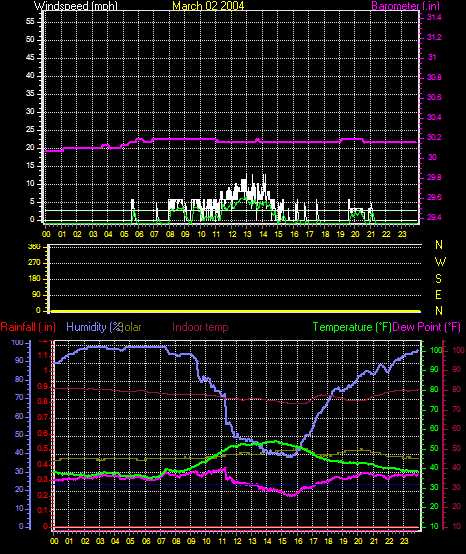Click the Solar legend label
The image size is (466, 554).
[x=131, y=327]
